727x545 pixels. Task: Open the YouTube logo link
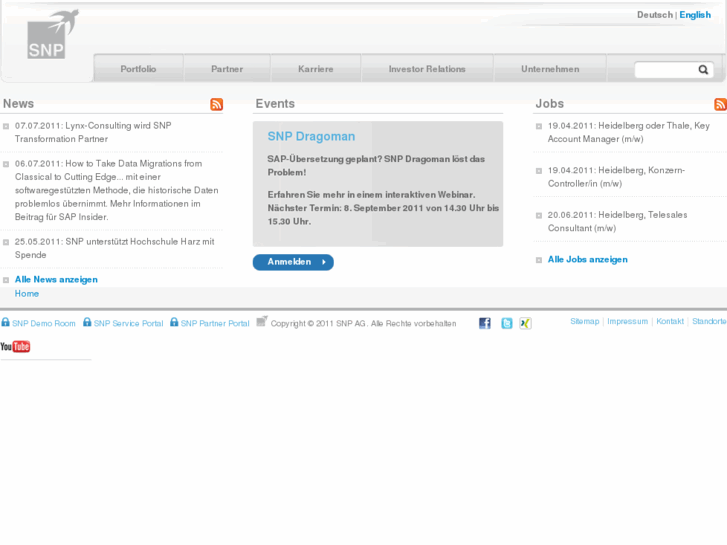(x=15, y=346)
